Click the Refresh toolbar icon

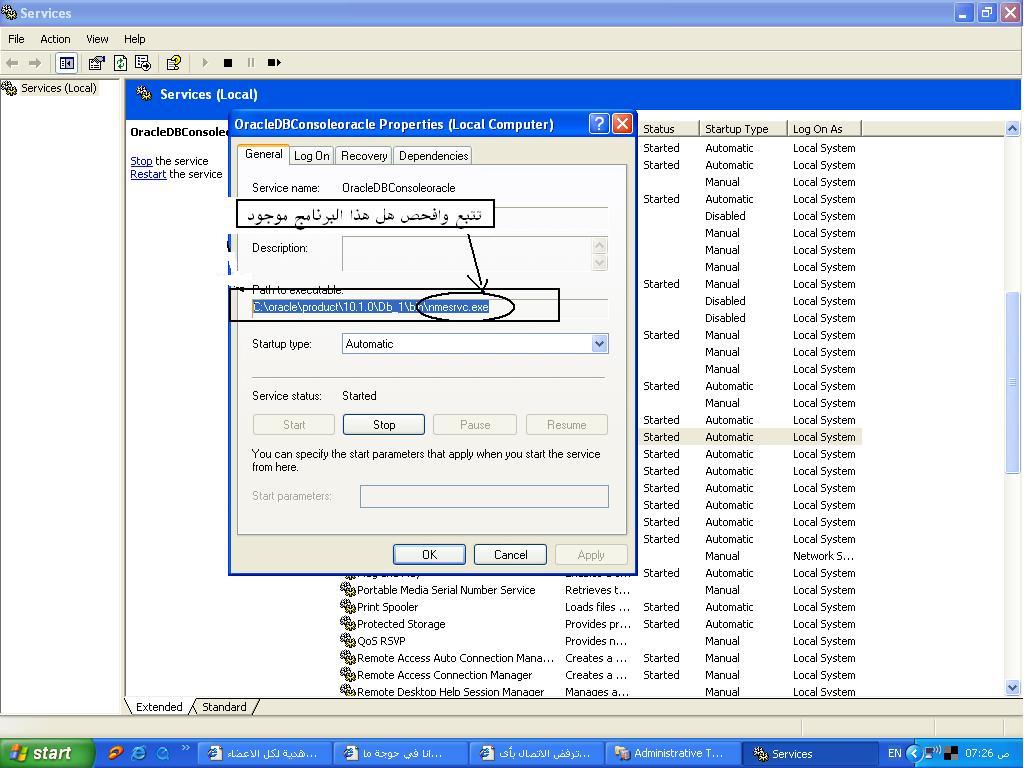pyautogui.click(x=120, y=63)
